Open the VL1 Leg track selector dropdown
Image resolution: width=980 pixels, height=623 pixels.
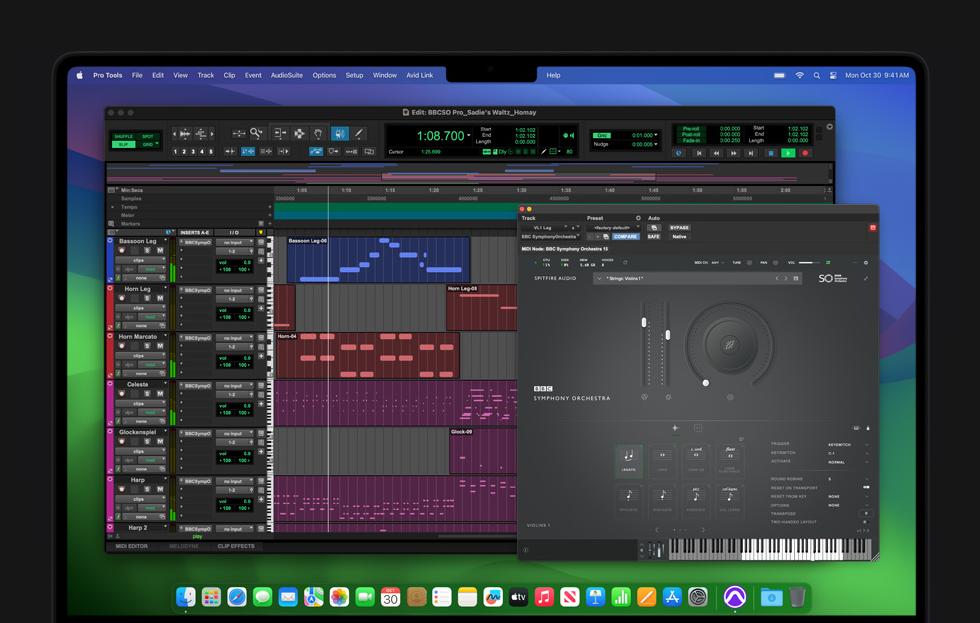[545, 227]
